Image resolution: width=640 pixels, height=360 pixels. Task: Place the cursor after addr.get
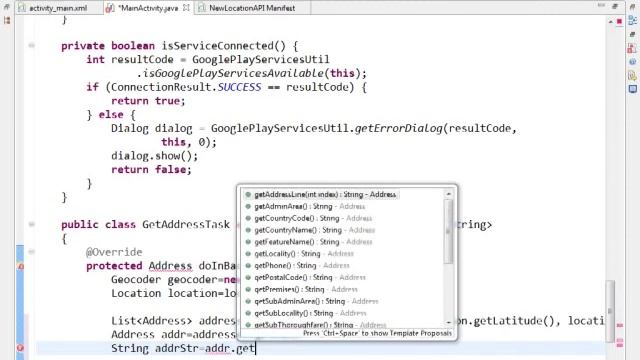point(256,349)
